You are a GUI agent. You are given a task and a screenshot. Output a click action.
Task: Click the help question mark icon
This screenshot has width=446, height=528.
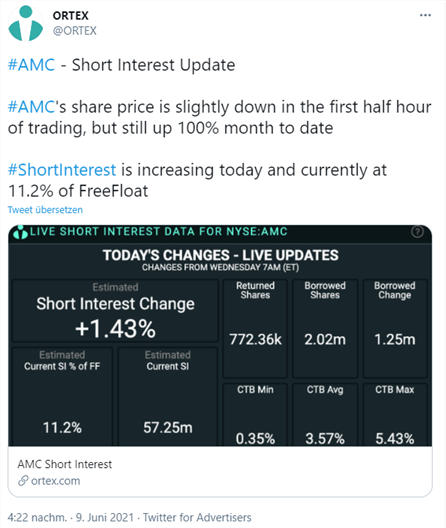point(417,232)
